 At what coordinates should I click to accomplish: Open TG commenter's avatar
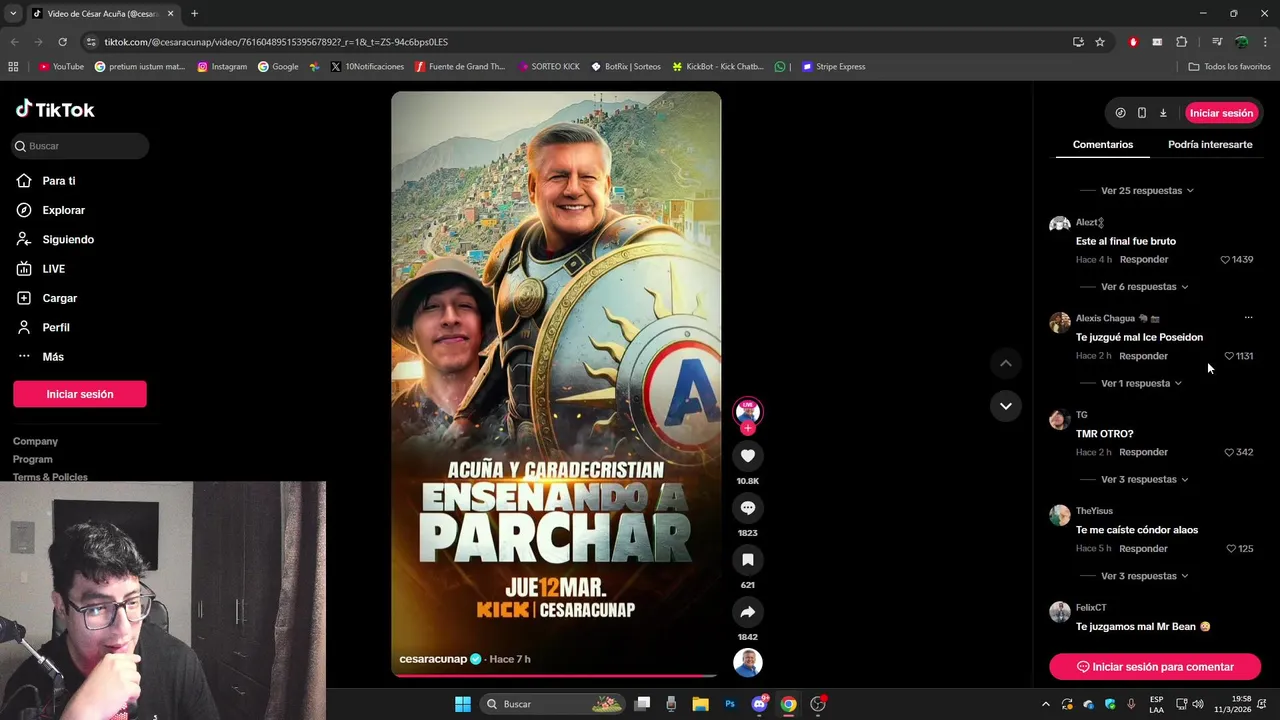coord(1060,419)
